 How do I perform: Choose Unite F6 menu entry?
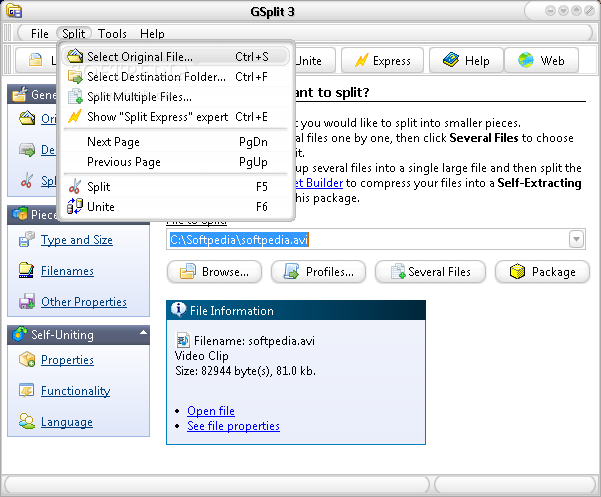pos(176,207)
